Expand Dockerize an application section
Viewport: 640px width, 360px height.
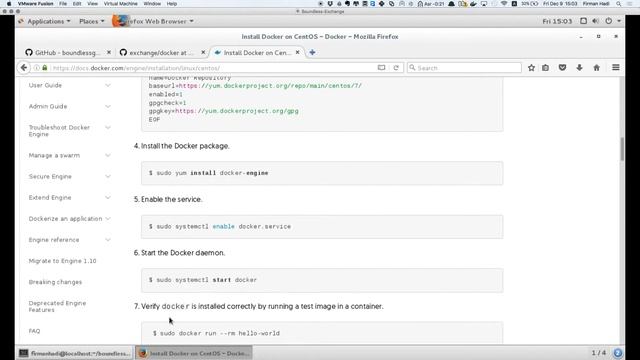(108, 219)
